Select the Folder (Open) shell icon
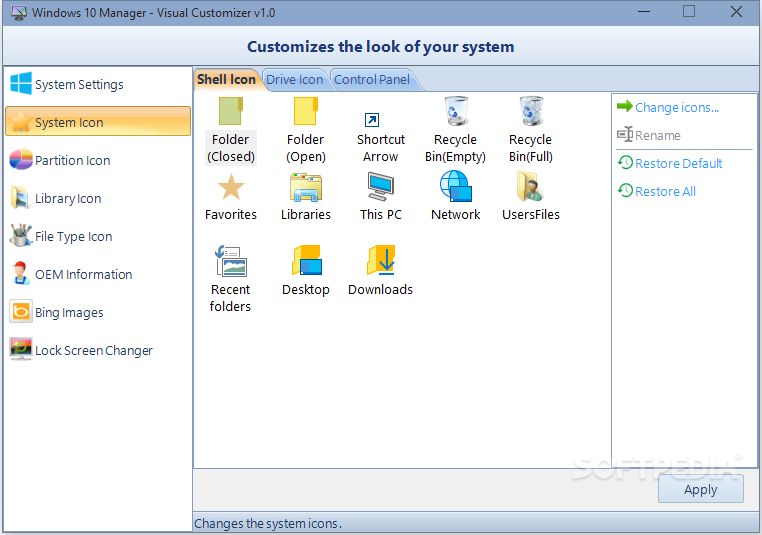Viewport: 762px width, 535px height. pos(306,130)
